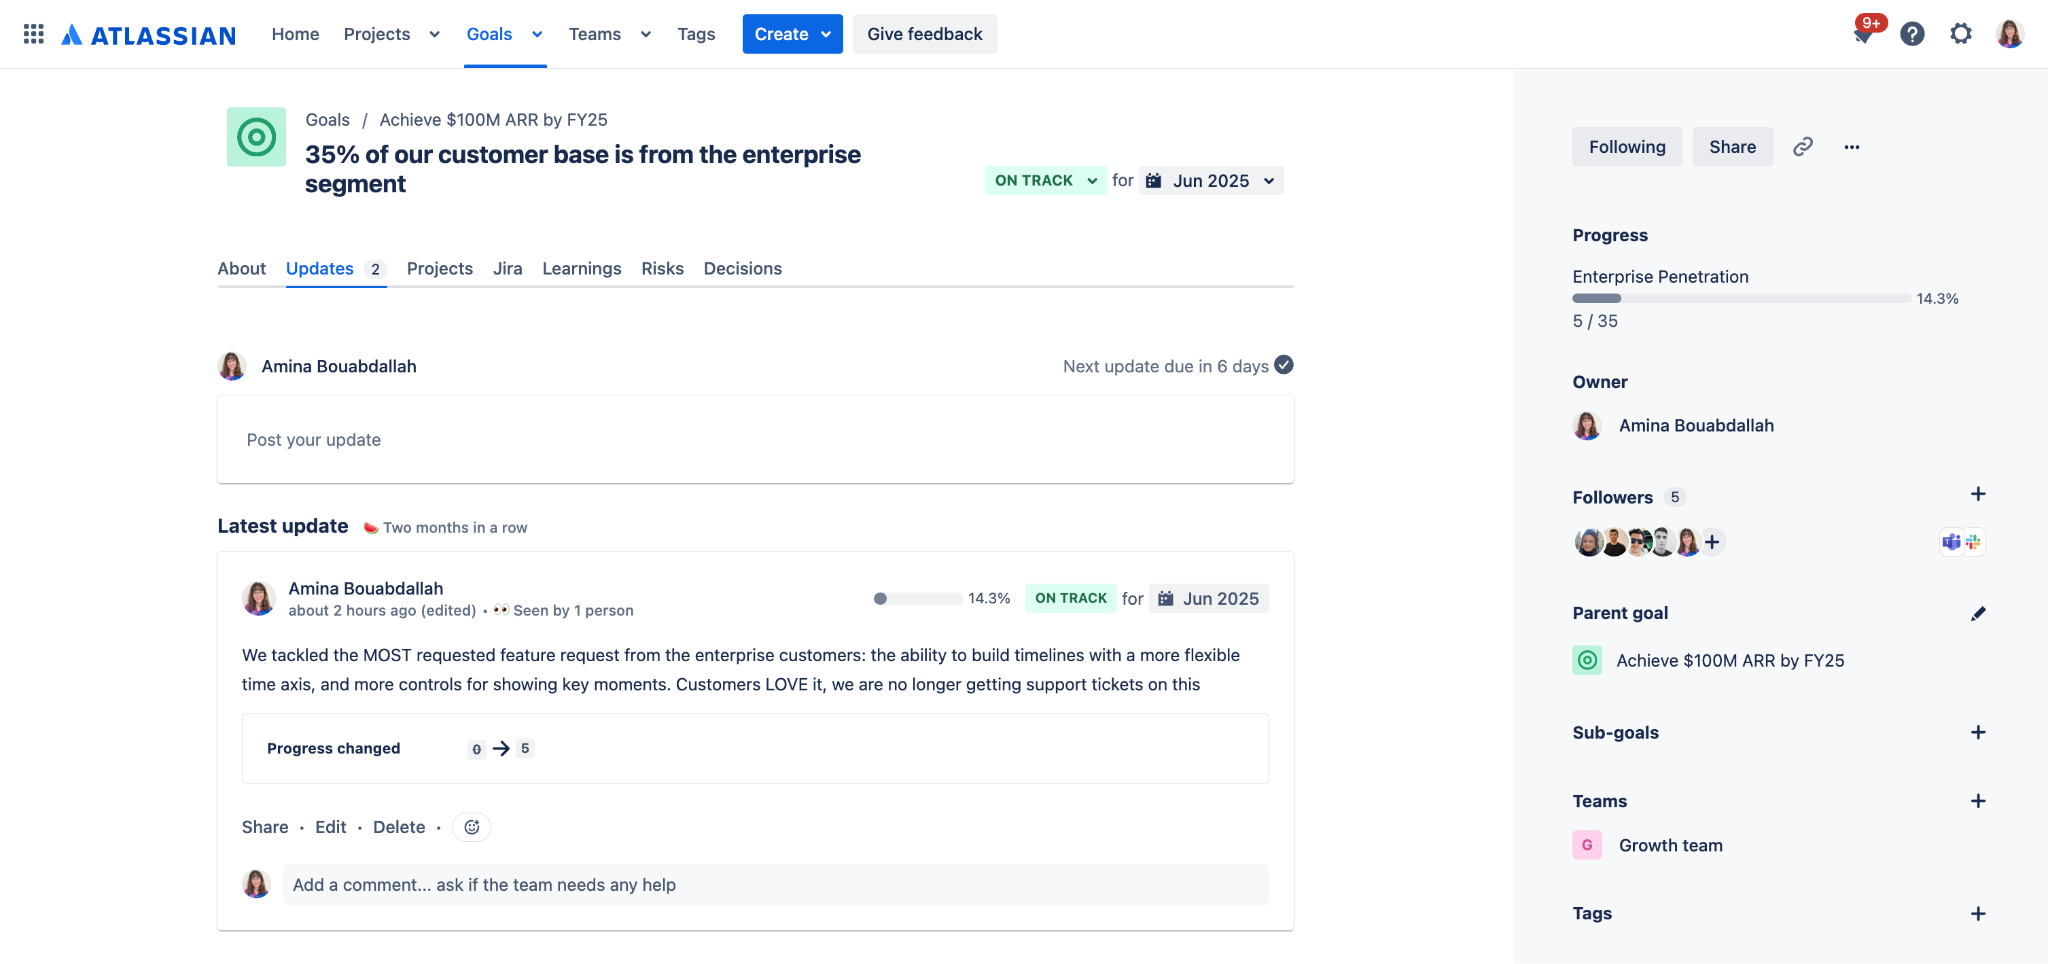Click the pencil icon to edit parent goal
The width and height of the screenshot is (2048, 964).
coord(1978,613)
